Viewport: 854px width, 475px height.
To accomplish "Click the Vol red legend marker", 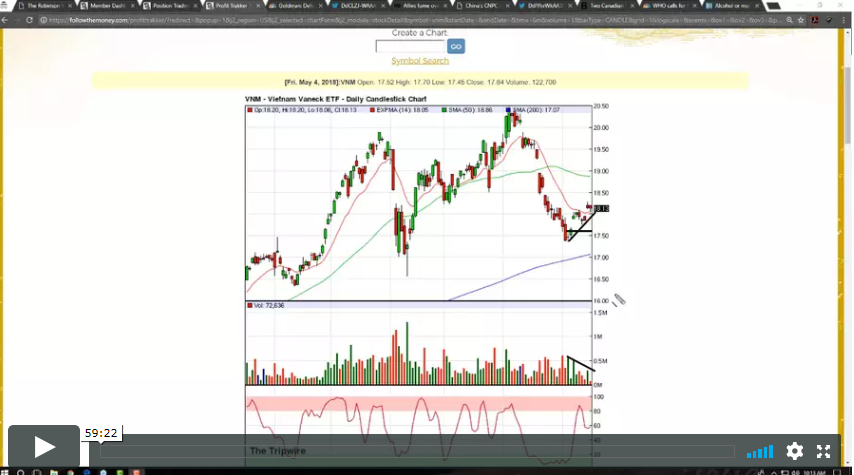I will 250,305.
